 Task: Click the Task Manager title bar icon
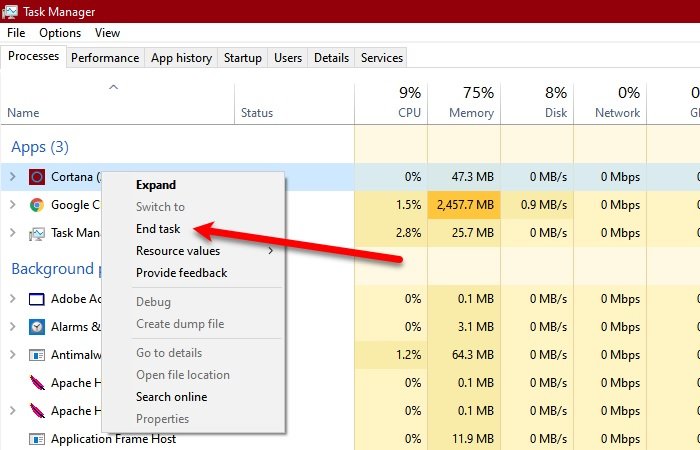(x=10, y=11)
